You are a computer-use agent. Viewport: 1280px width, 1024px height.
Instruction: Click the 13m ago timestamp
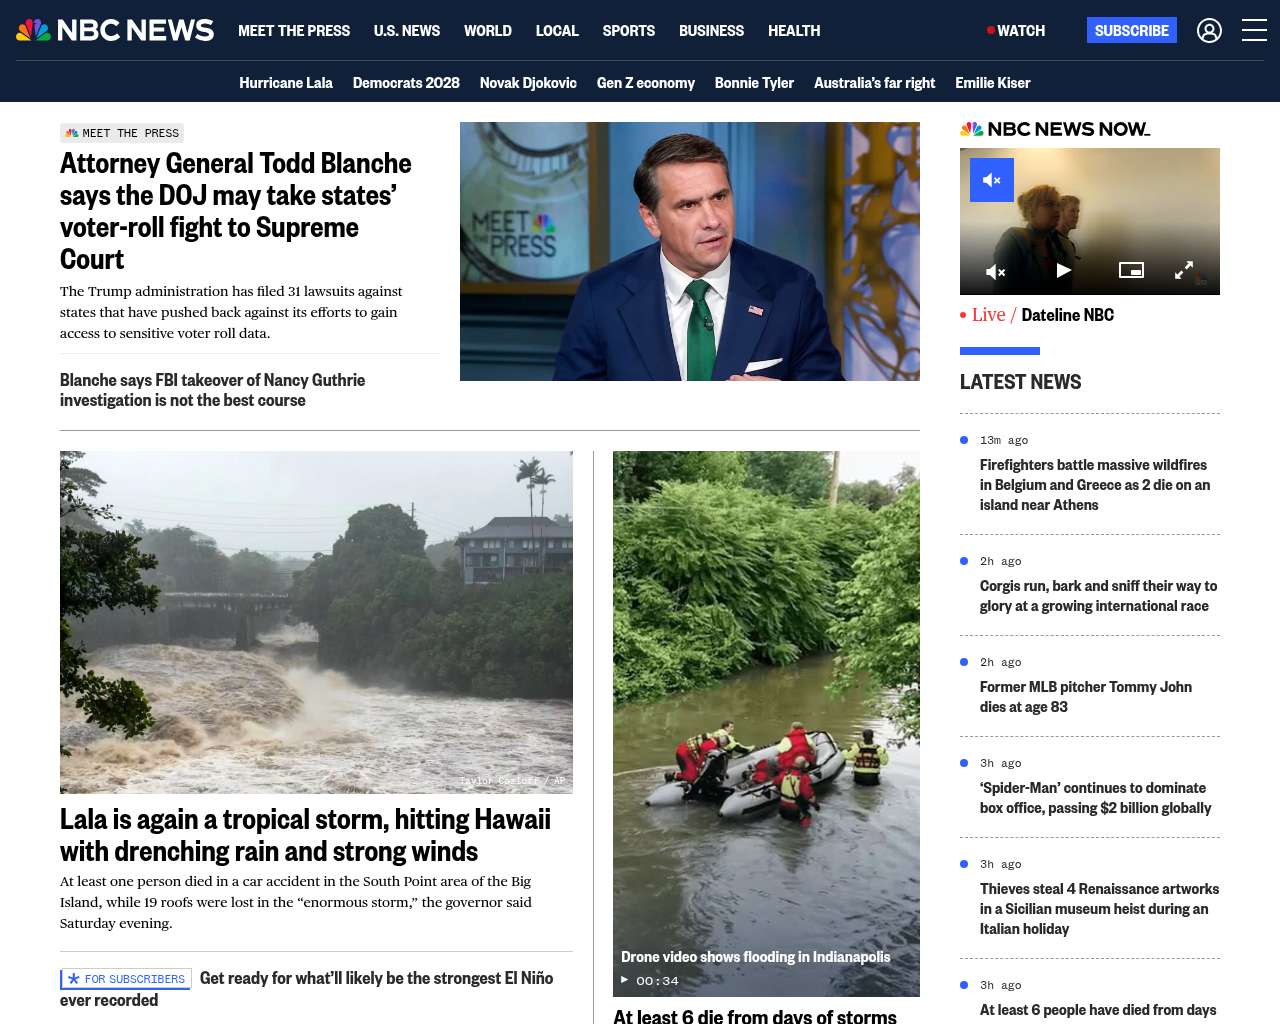click(x=1004, y=440)
